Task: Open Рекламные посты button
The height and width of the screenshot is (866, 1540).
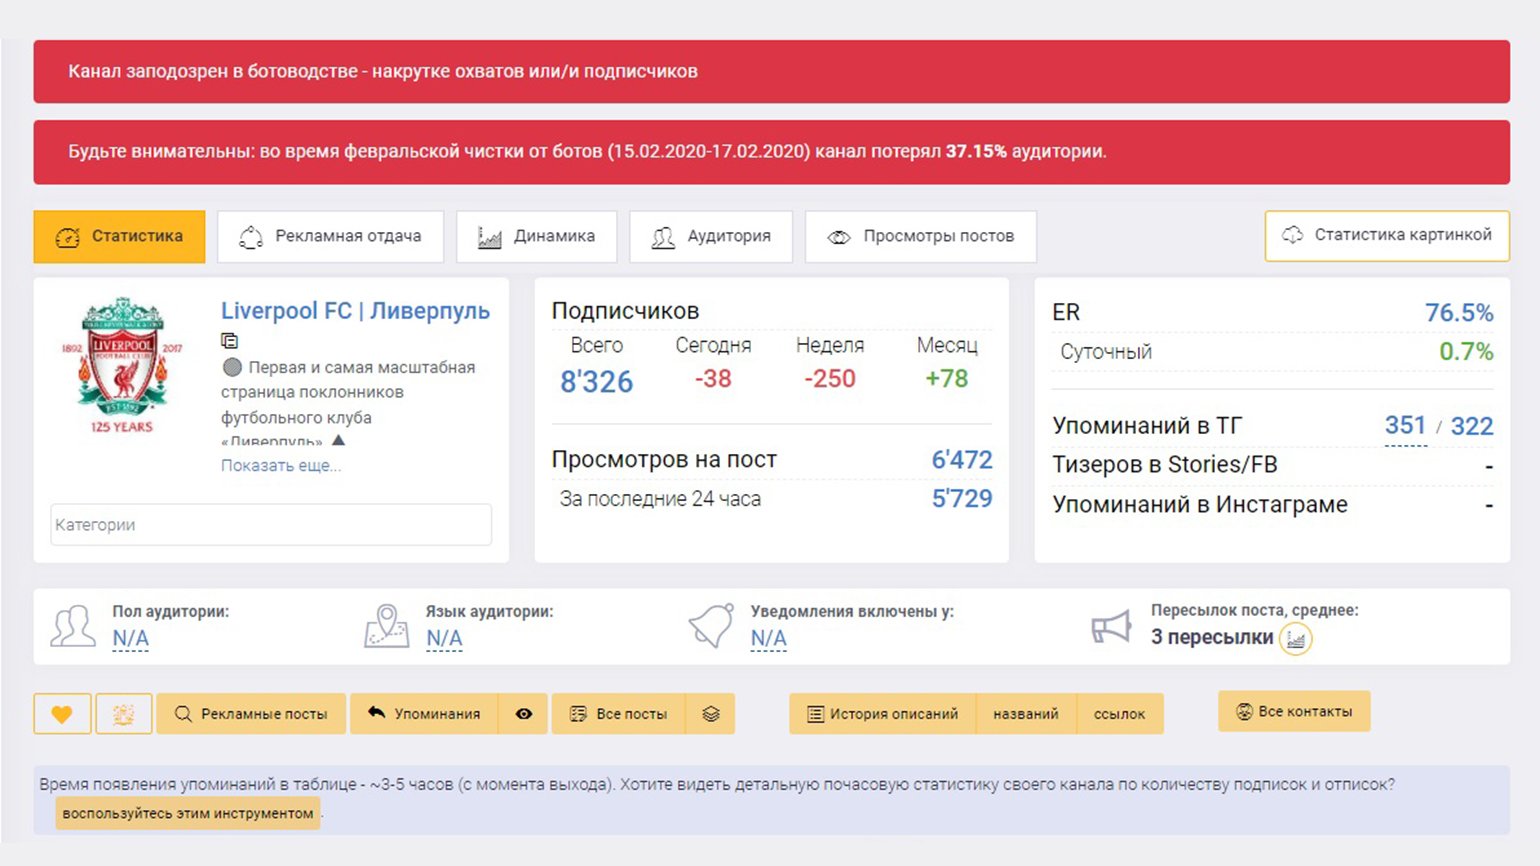Action: [251, 714]
